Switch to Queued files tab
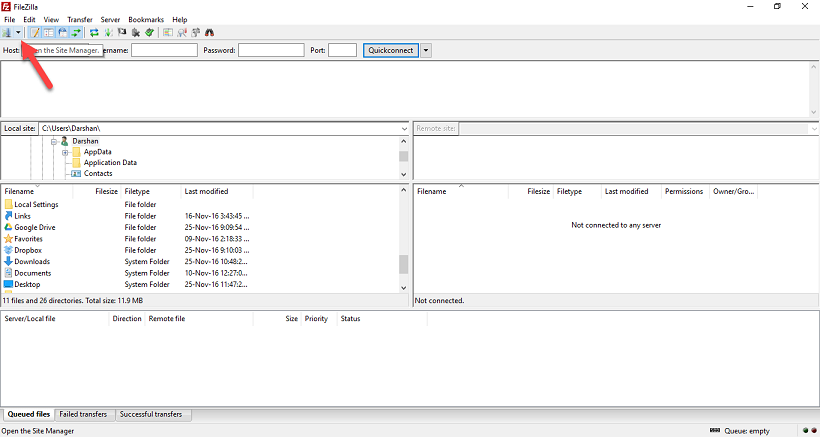Image resolution: width=820 pixels, height=437 pixels. [28, 415]
